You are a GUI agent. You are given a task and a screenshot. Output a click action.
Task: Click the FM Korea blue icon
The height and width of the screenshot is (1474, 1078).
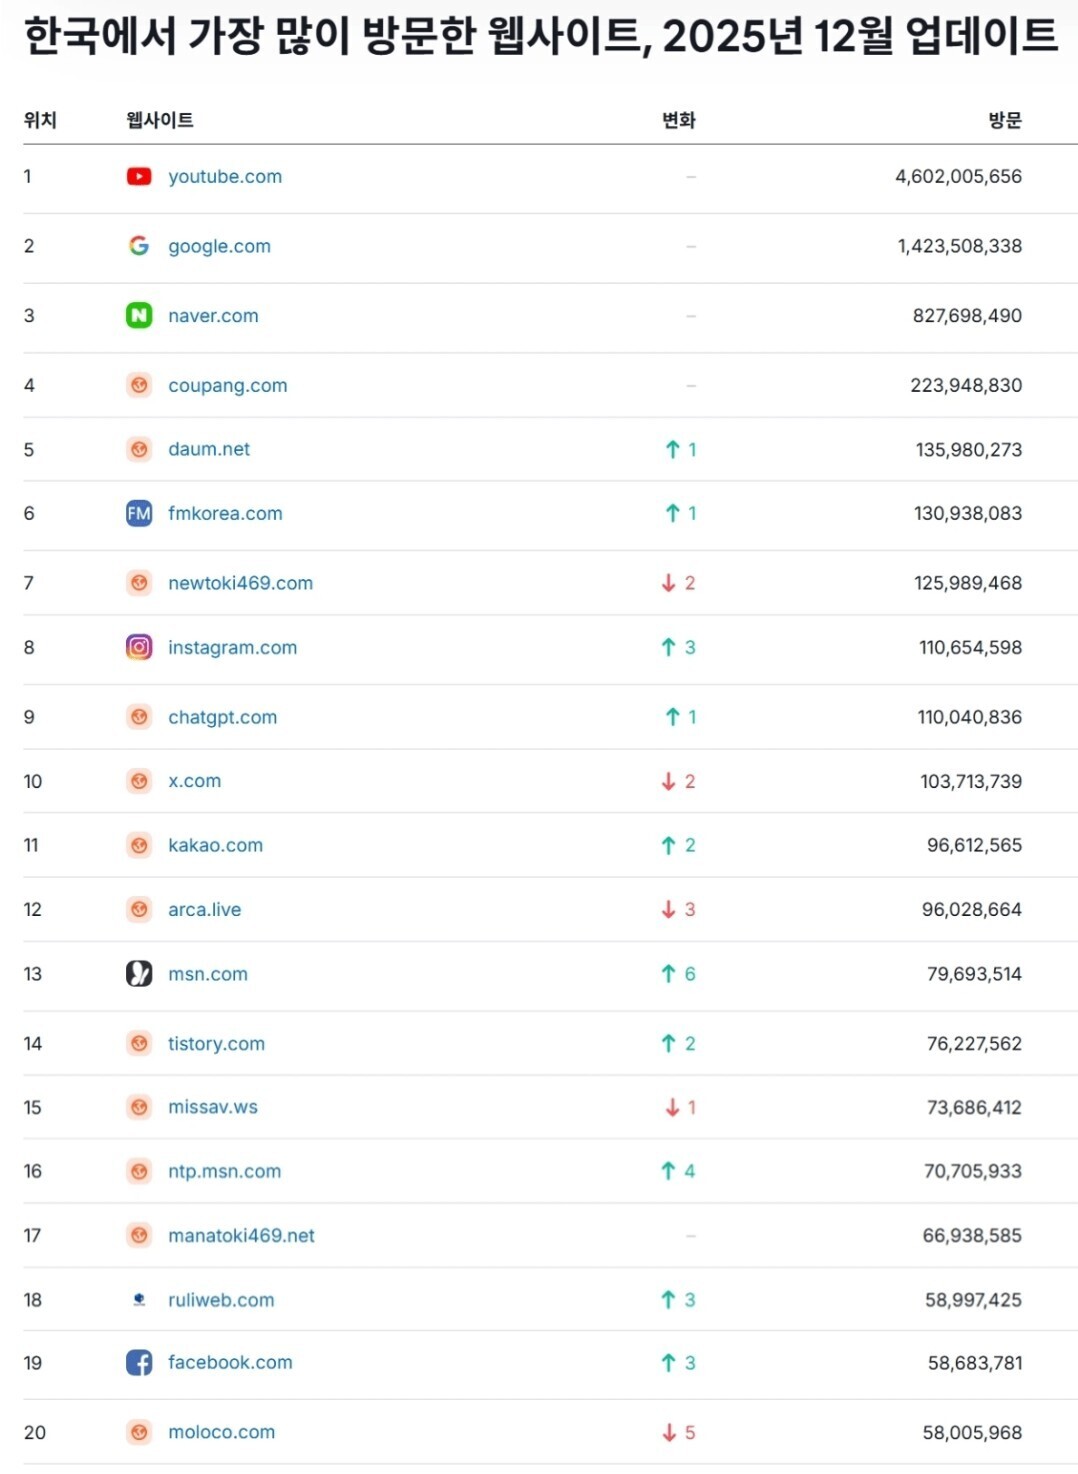[139, 514]
